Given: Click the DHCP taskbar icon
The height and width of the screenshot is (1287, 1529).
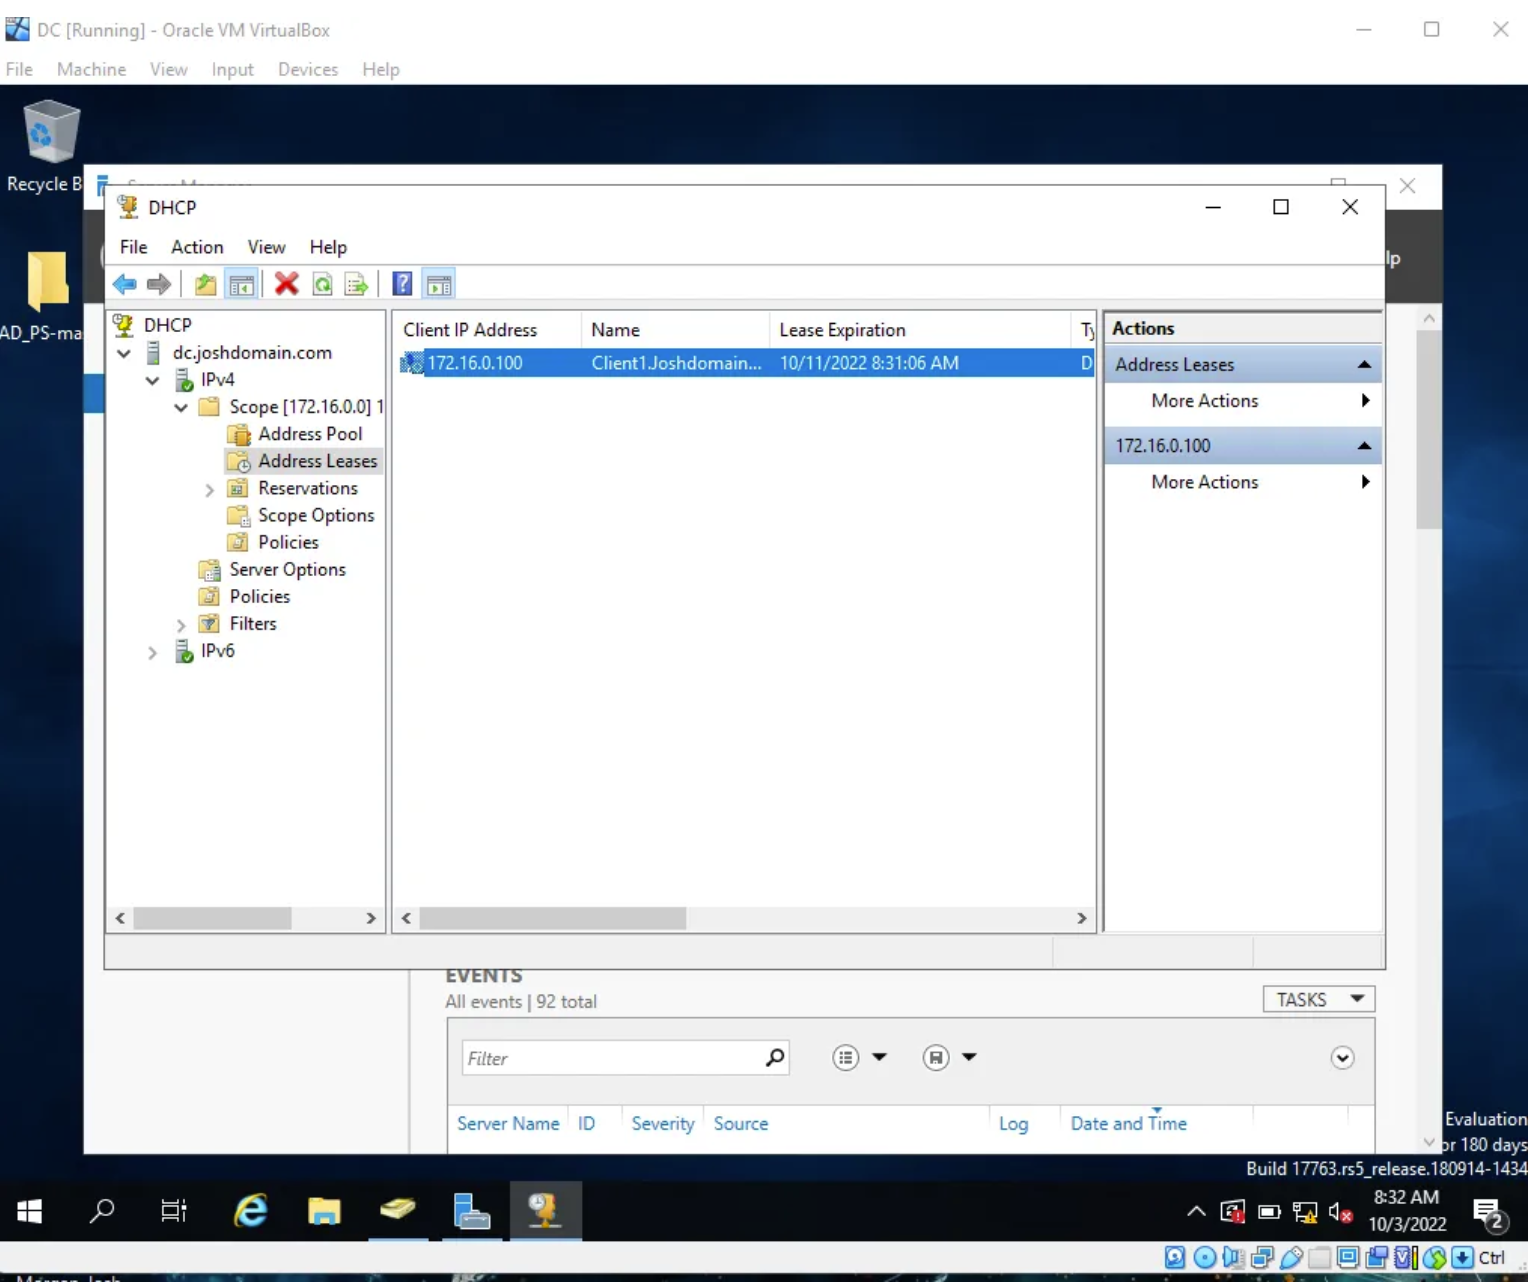Looking at the screenshot, I should point(545,1213).
